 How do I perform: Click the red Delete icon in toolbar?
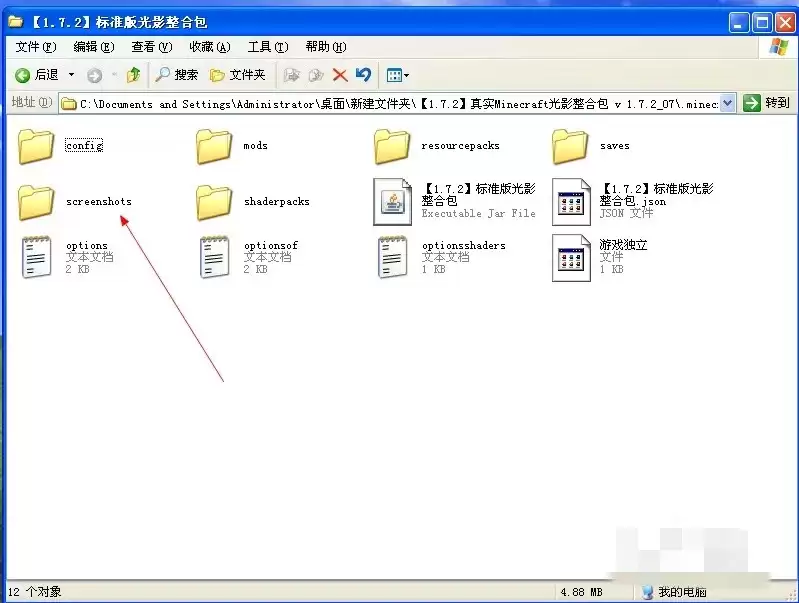pos(340,75)
